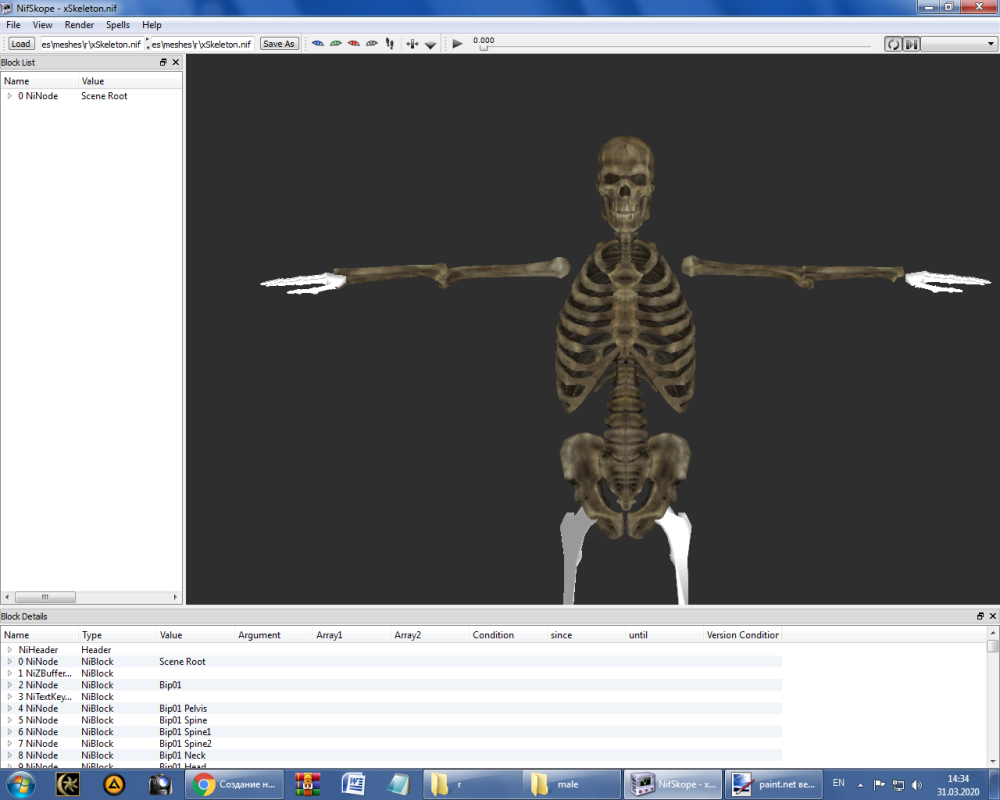Select the 'Bip01 Spine1' value cell

point(185,732)
